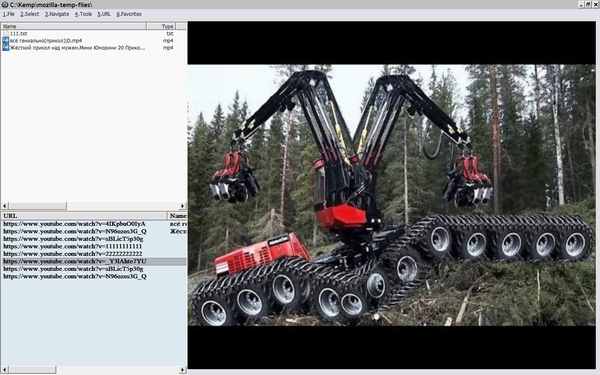Click the file list horizontal scrollbar thumb
The width and height of the screenshot is (600, 375).
[38, 206]
